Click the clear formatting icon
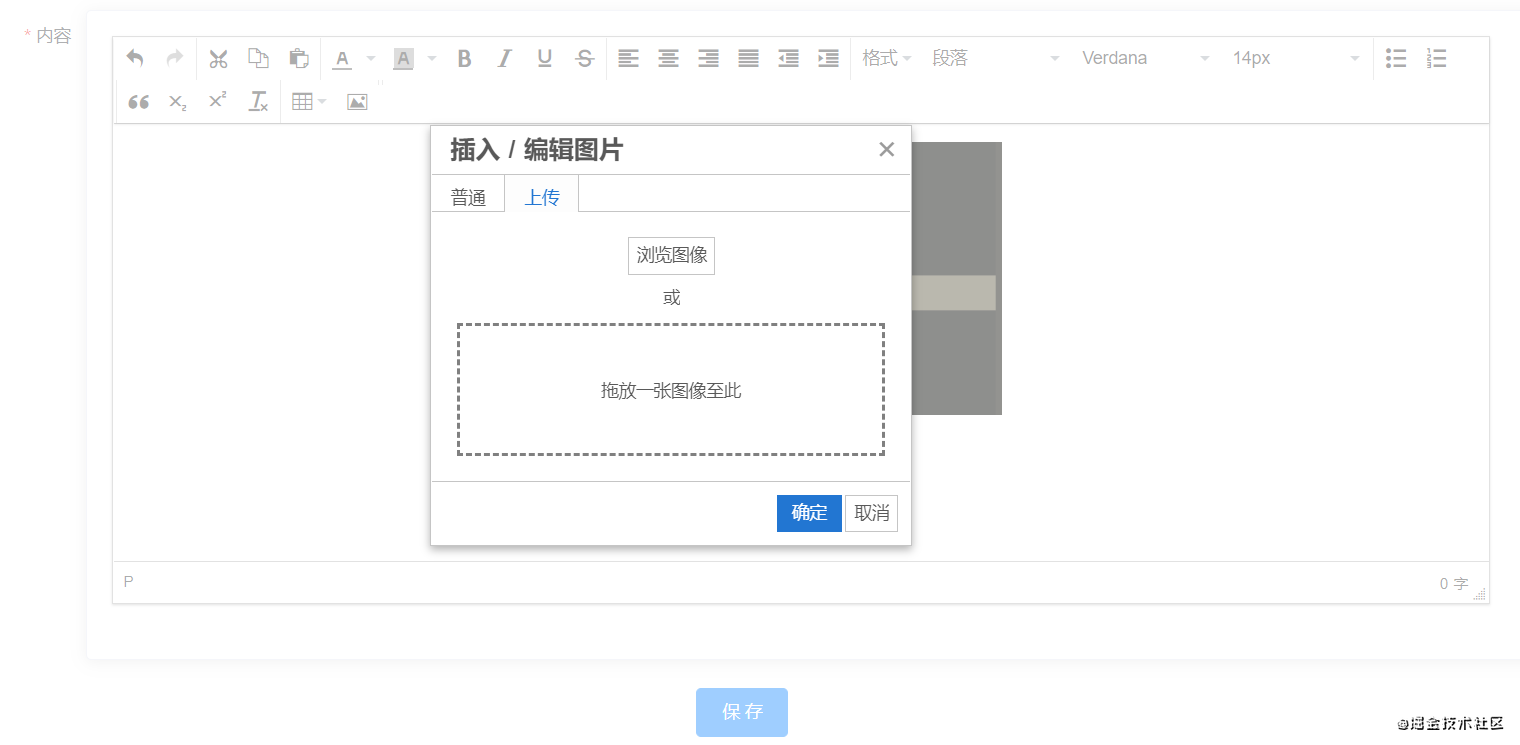 258,101
